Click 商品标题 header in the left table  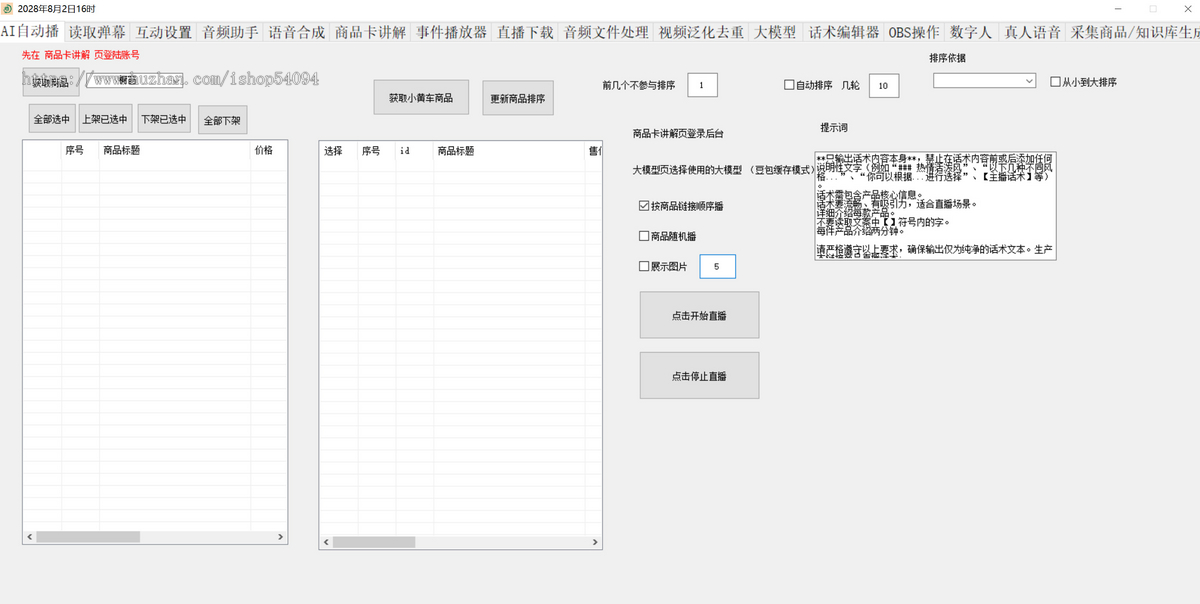(175, 151)
